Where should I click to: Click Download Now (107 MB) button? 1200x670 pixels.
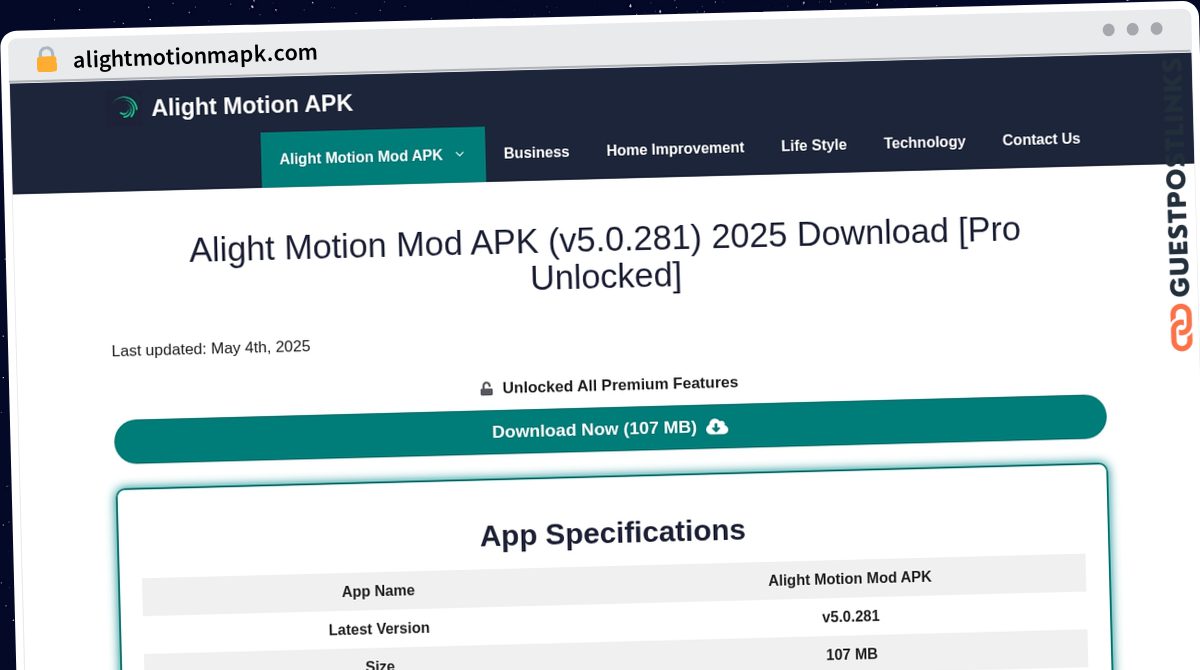click(x=610, y=429)
